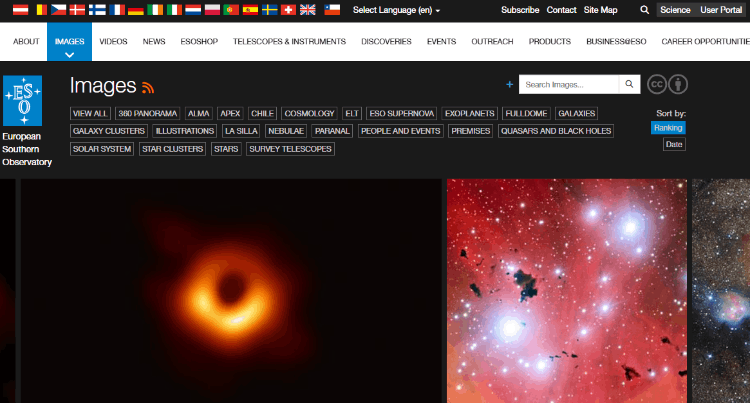This screenshot has height=403, width=750.
Task: Open the Discoveries menu
Action: point(386,42)
